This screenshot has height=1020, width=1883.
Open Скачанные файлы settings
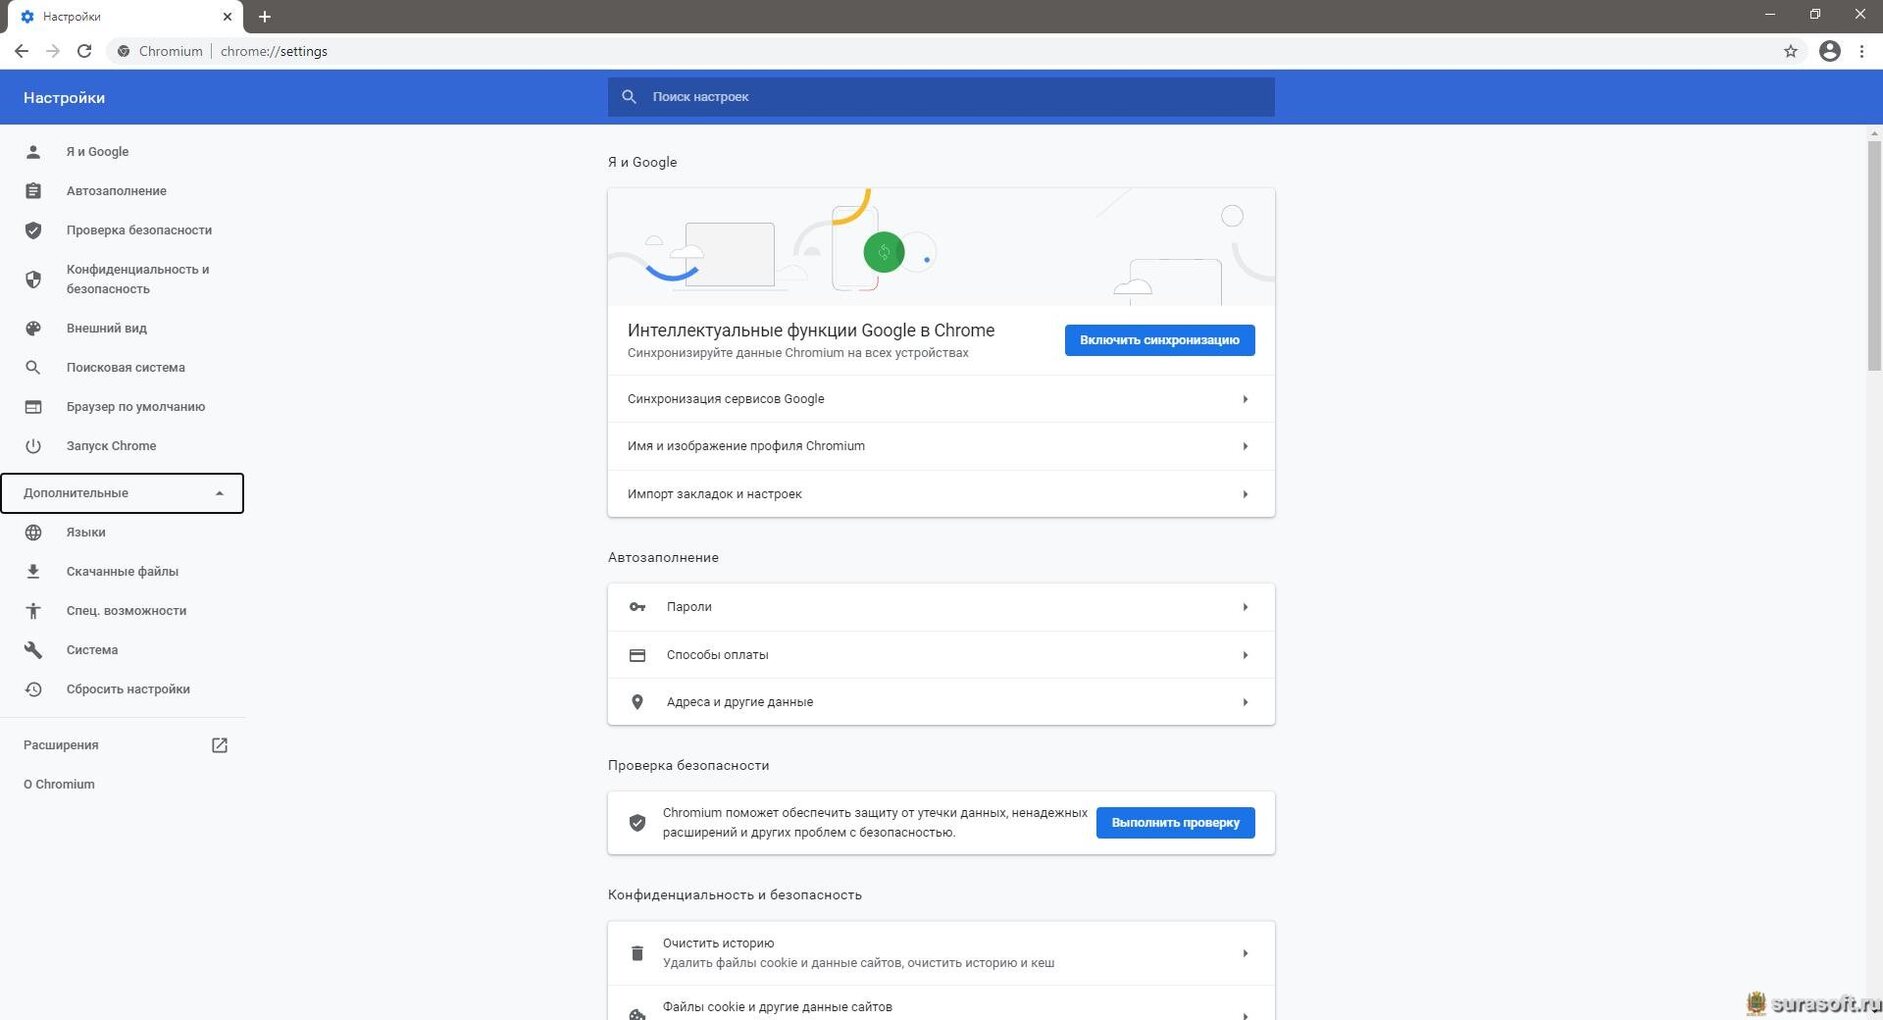click(122, 572)
